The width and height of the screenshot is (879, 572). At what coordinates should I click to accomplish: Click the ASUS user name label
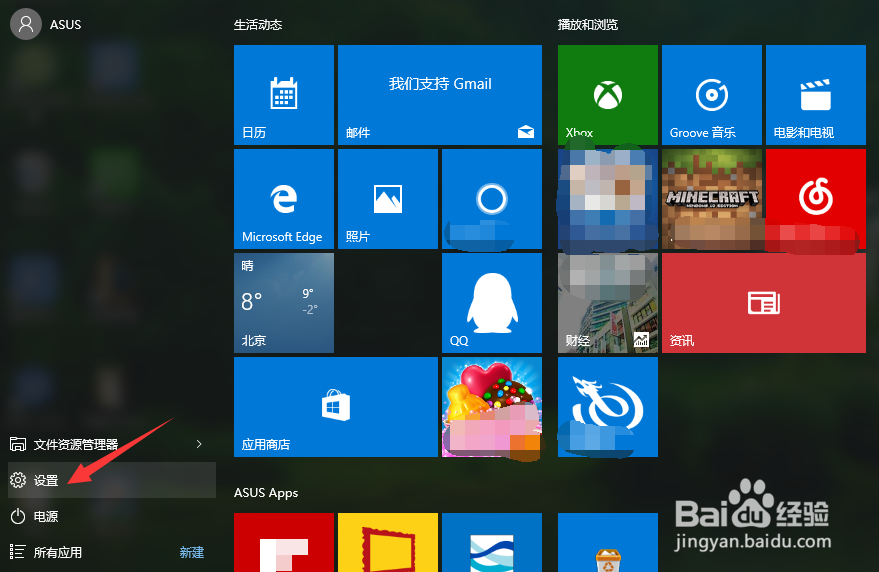(x=66, y=25)
